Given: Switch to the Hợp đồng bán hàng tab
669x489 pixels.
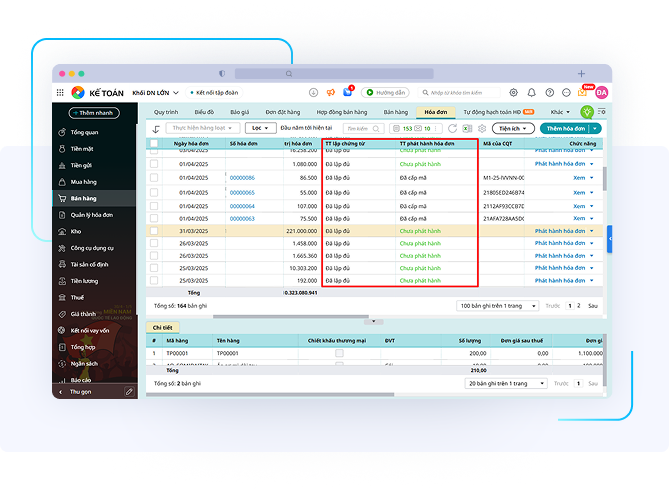Looking at the screenshot, I should tap(341, 113).
